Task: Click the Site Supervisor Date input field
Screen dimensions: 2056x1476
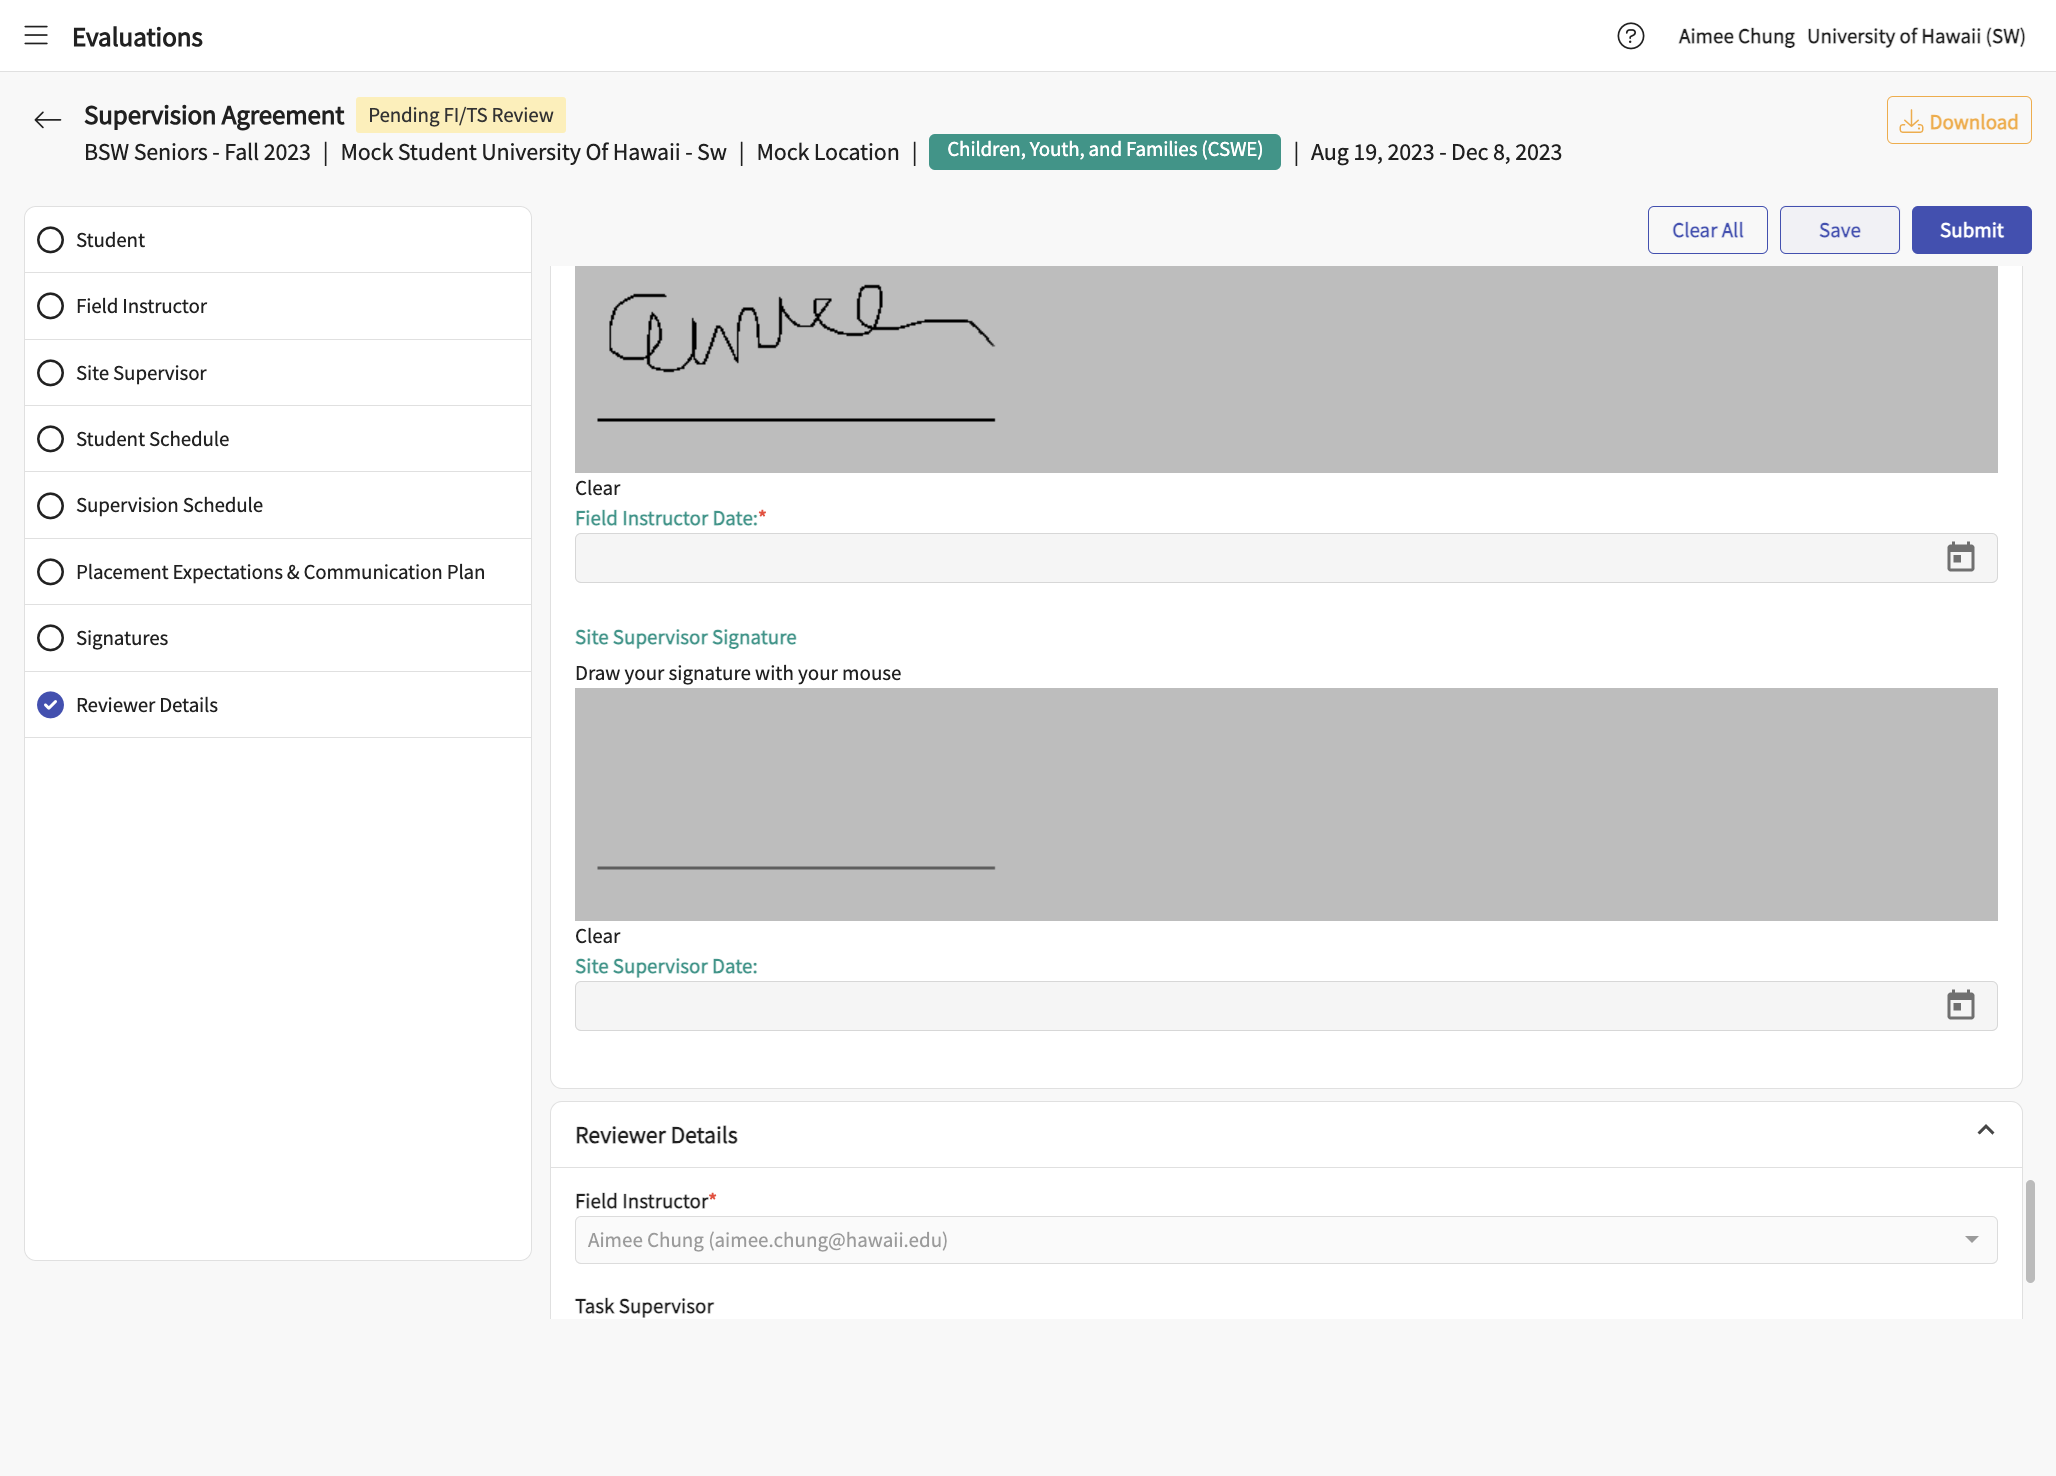Action: pos(1286,1006)
